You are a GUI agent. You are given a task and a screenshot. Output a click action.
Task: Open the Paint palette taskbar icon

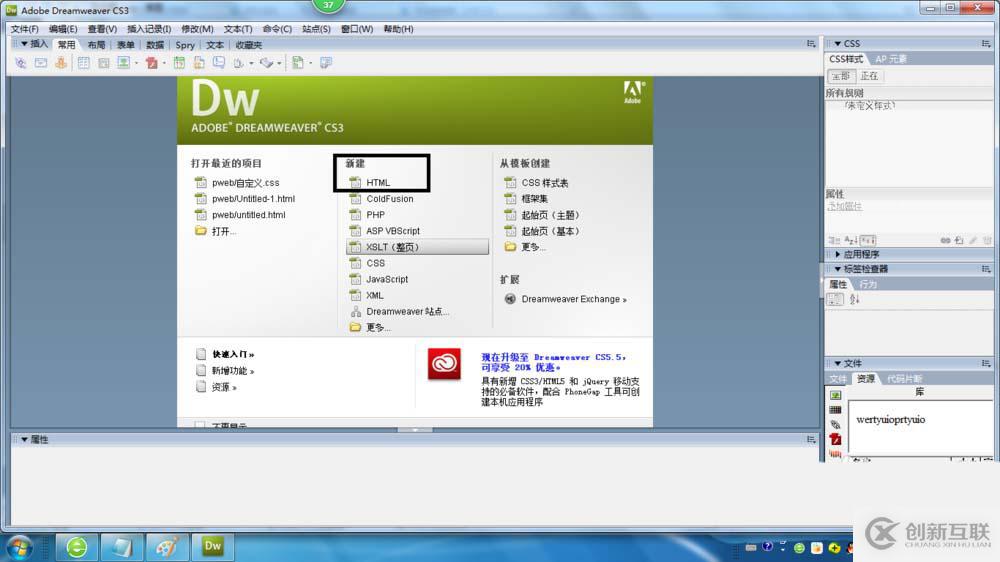pos(167,547)
